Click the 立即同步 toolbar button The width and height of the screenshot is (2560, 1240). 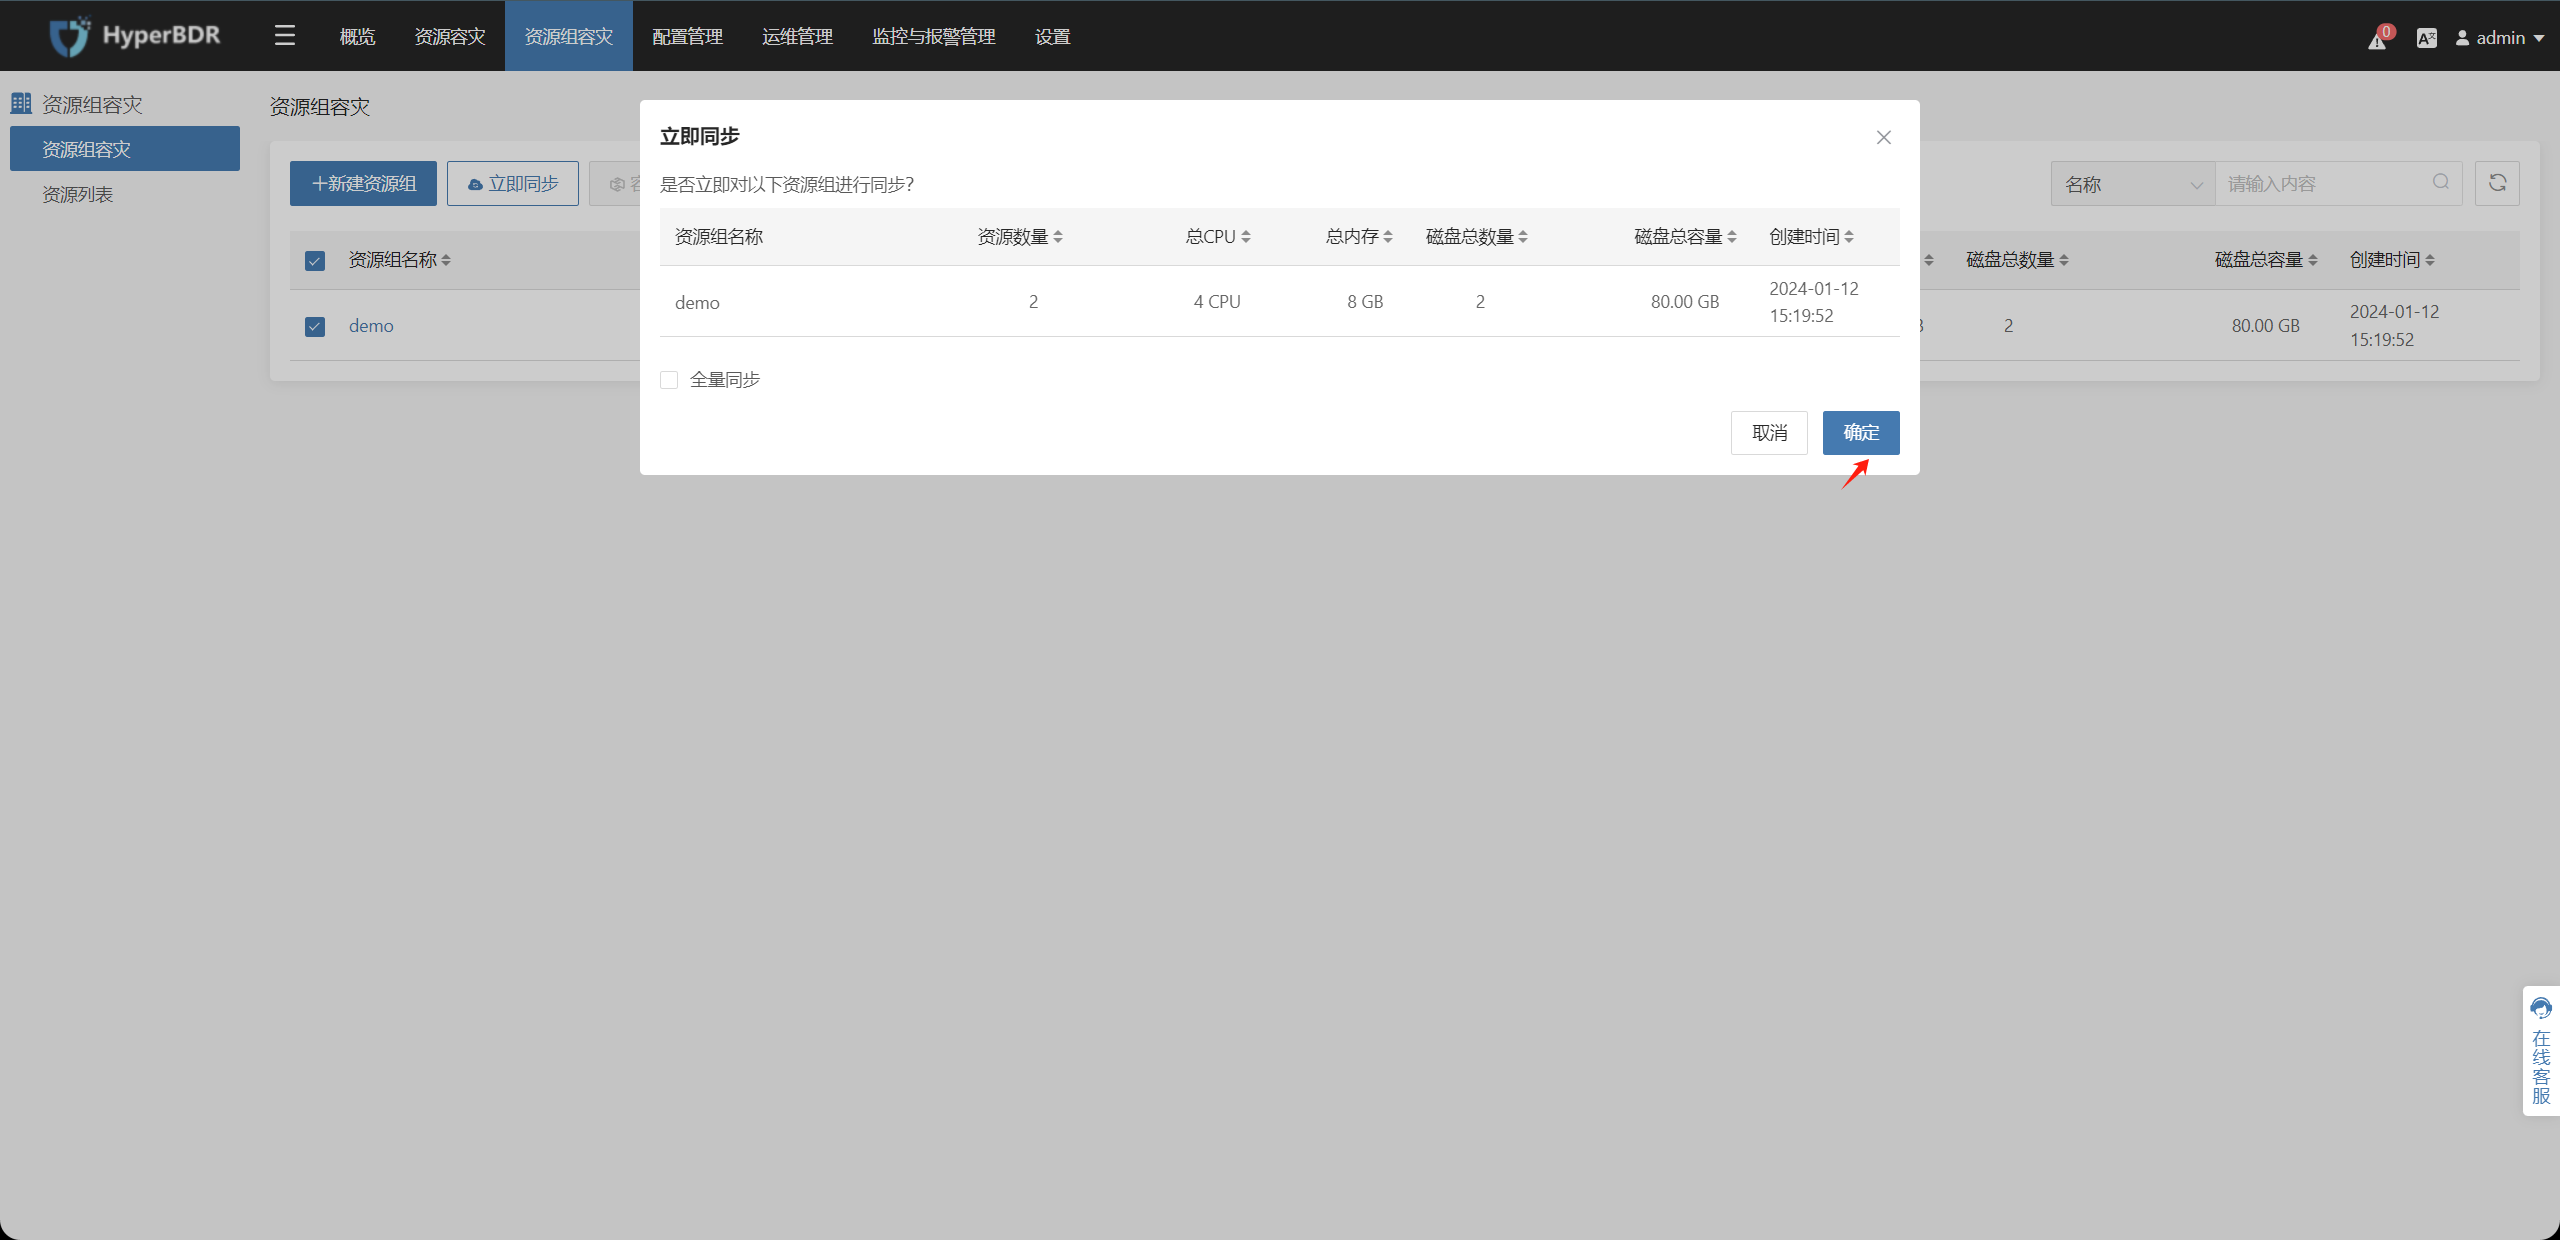tap(513, 183)
